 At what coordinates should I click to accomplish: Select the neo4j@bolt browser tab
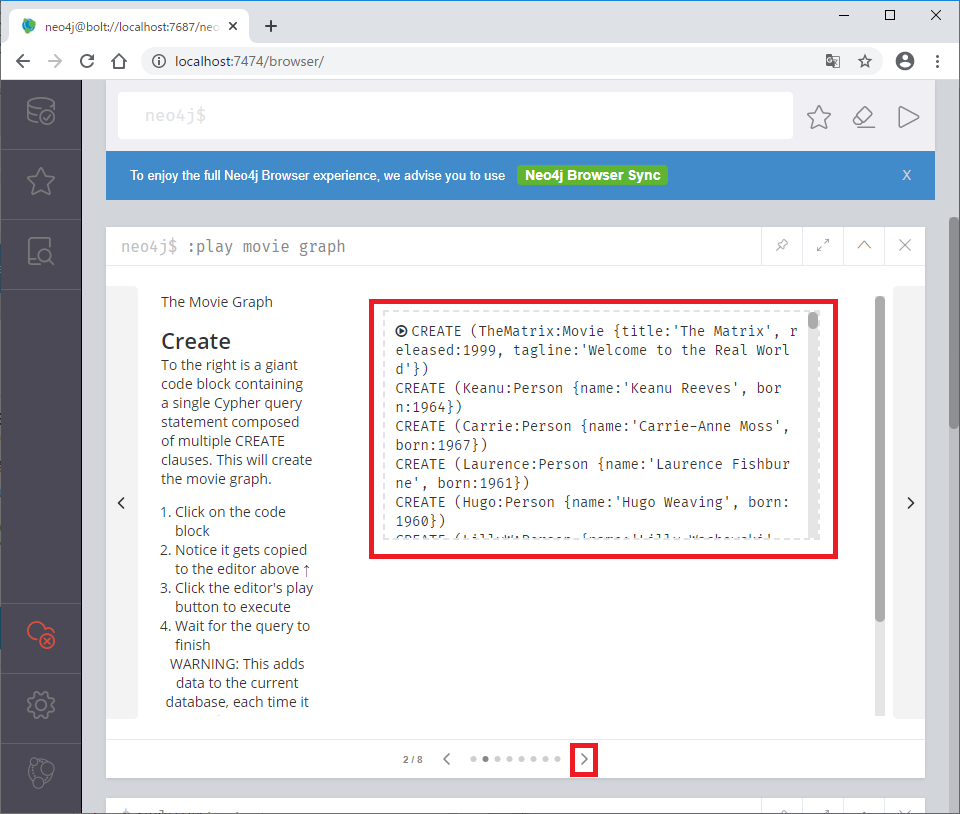pyautogui.click(x=129, y=26)
